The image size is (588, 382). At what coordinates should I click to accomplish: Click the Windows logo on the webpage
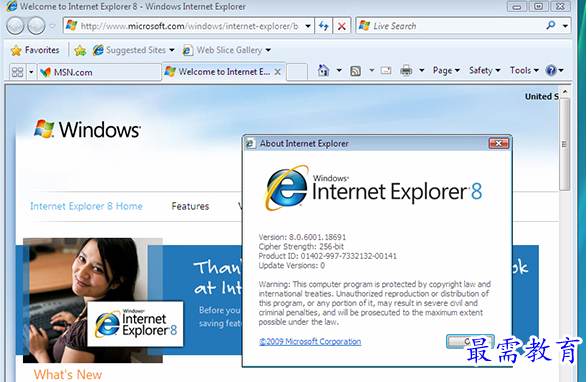tap(87, 129)
